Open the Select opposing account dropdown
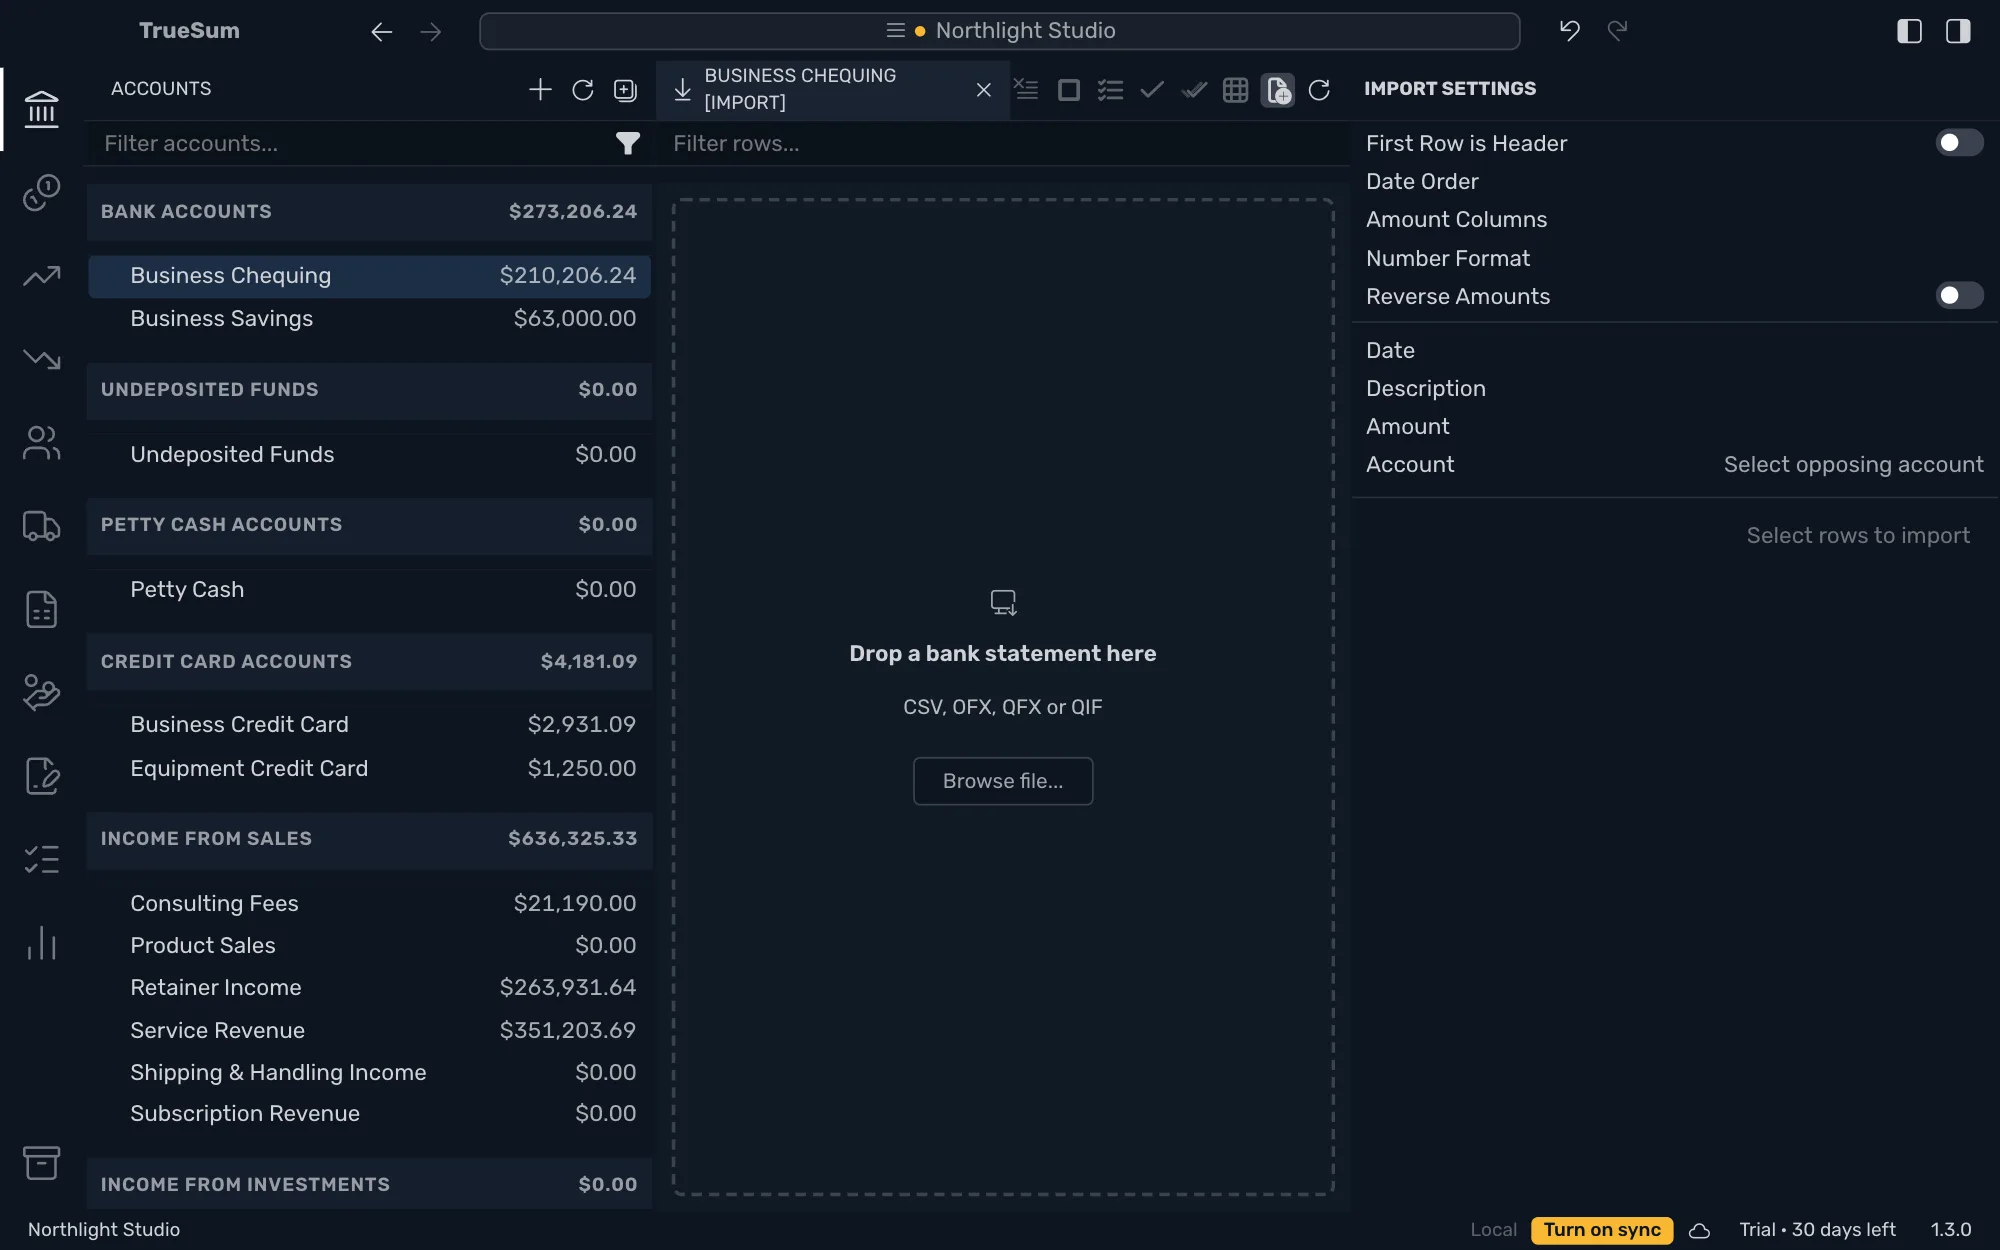Viewport: 2000px width, 1250px height. (x=1853, y=465)
